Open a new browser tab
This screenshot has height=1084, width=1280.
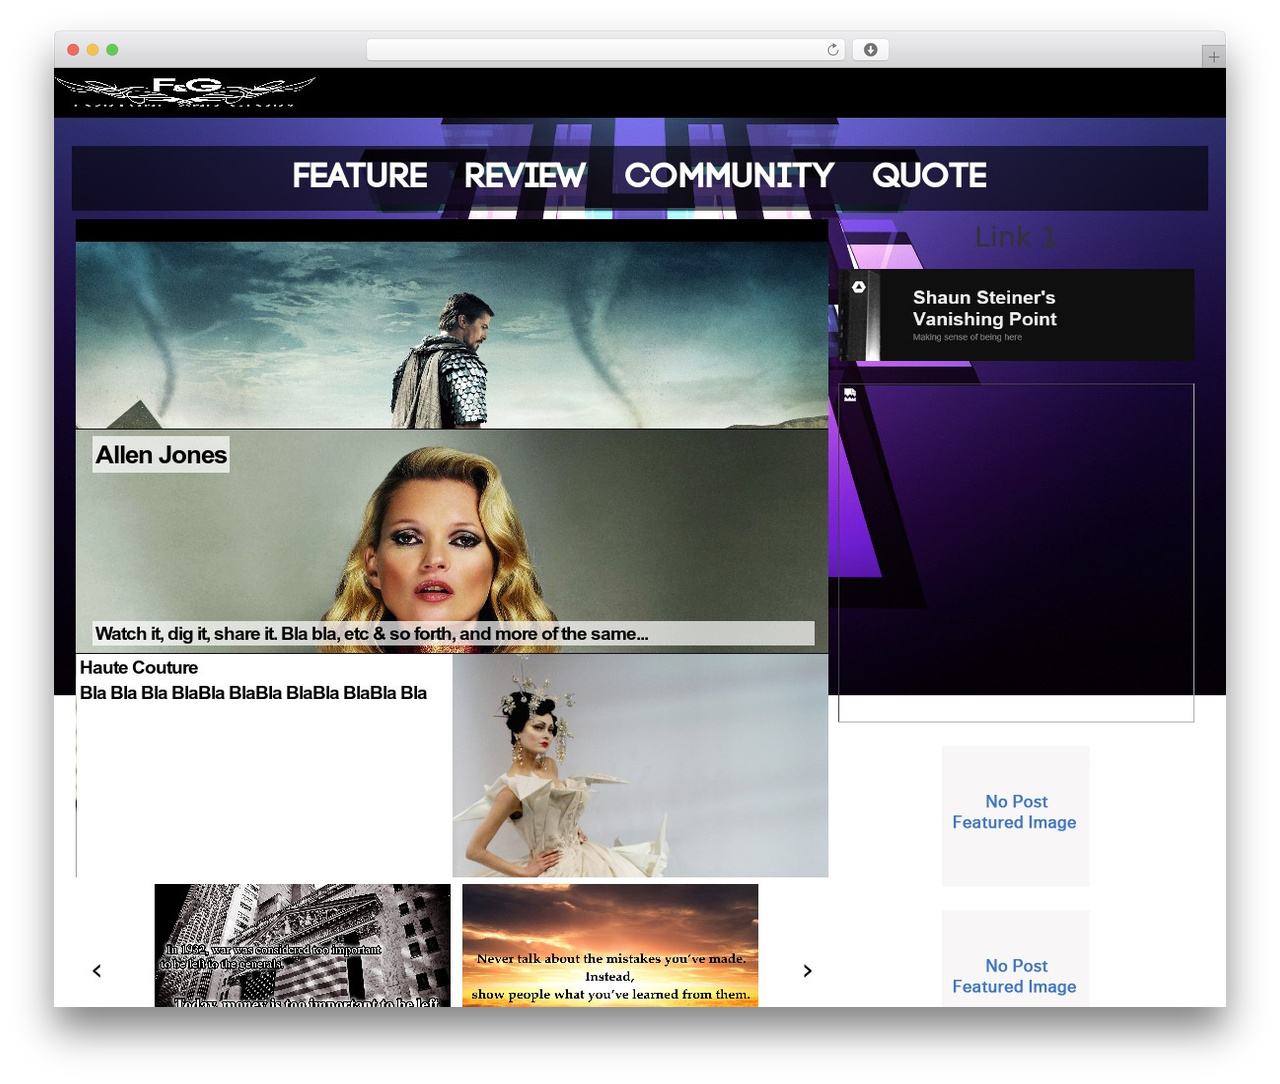click(1213, 57)
